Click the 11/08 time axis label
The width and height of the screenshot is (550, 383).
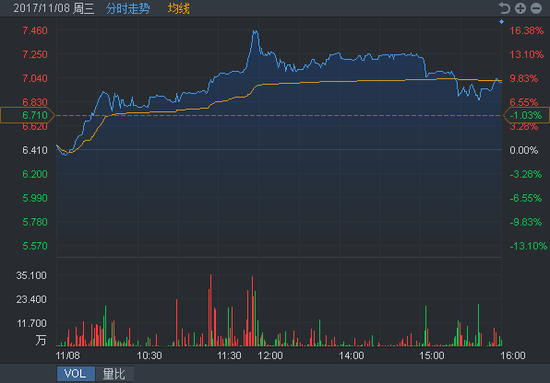click(68, 356)
